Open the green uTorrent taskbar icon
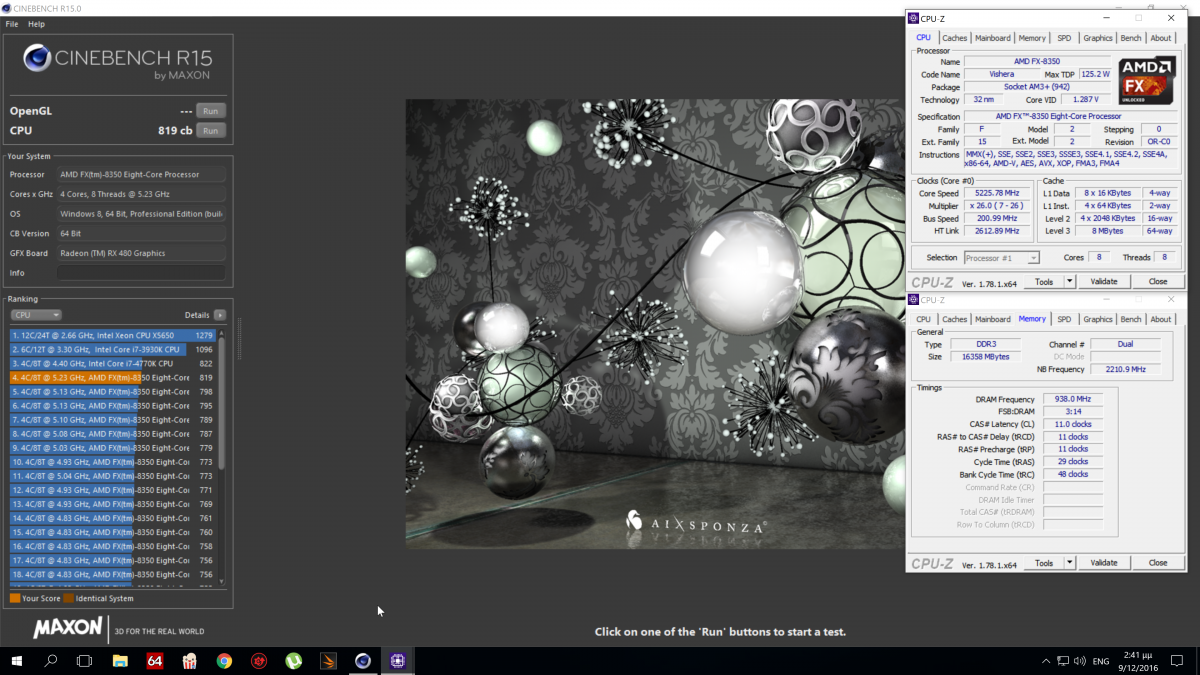The width and height of the screenshot is (1200, 675). (293, 661)
